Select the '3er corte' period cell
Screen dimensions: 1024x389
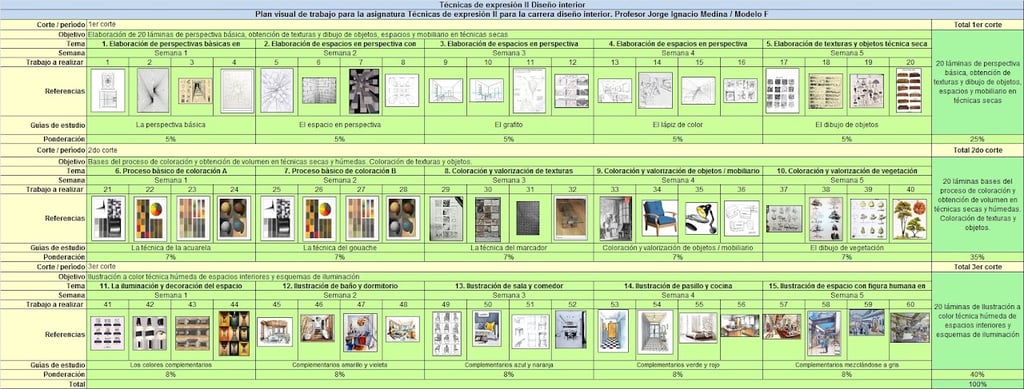tap(509, 267)
